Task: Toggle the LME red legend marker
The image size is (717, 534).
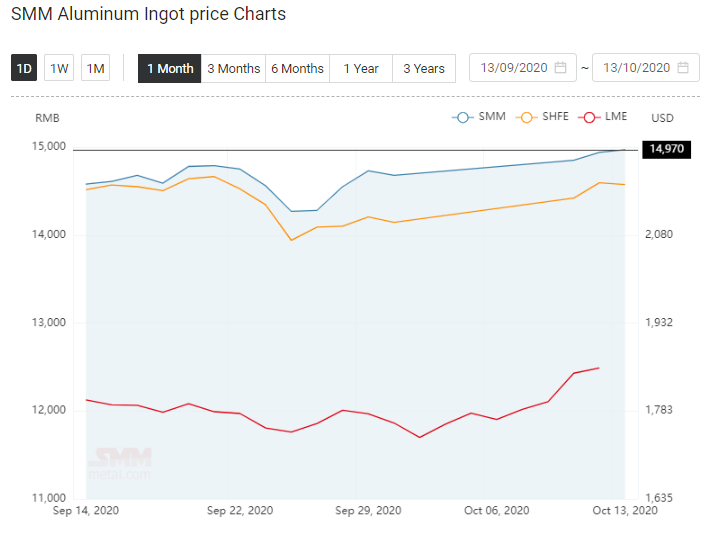Action: tap(589, 117)
